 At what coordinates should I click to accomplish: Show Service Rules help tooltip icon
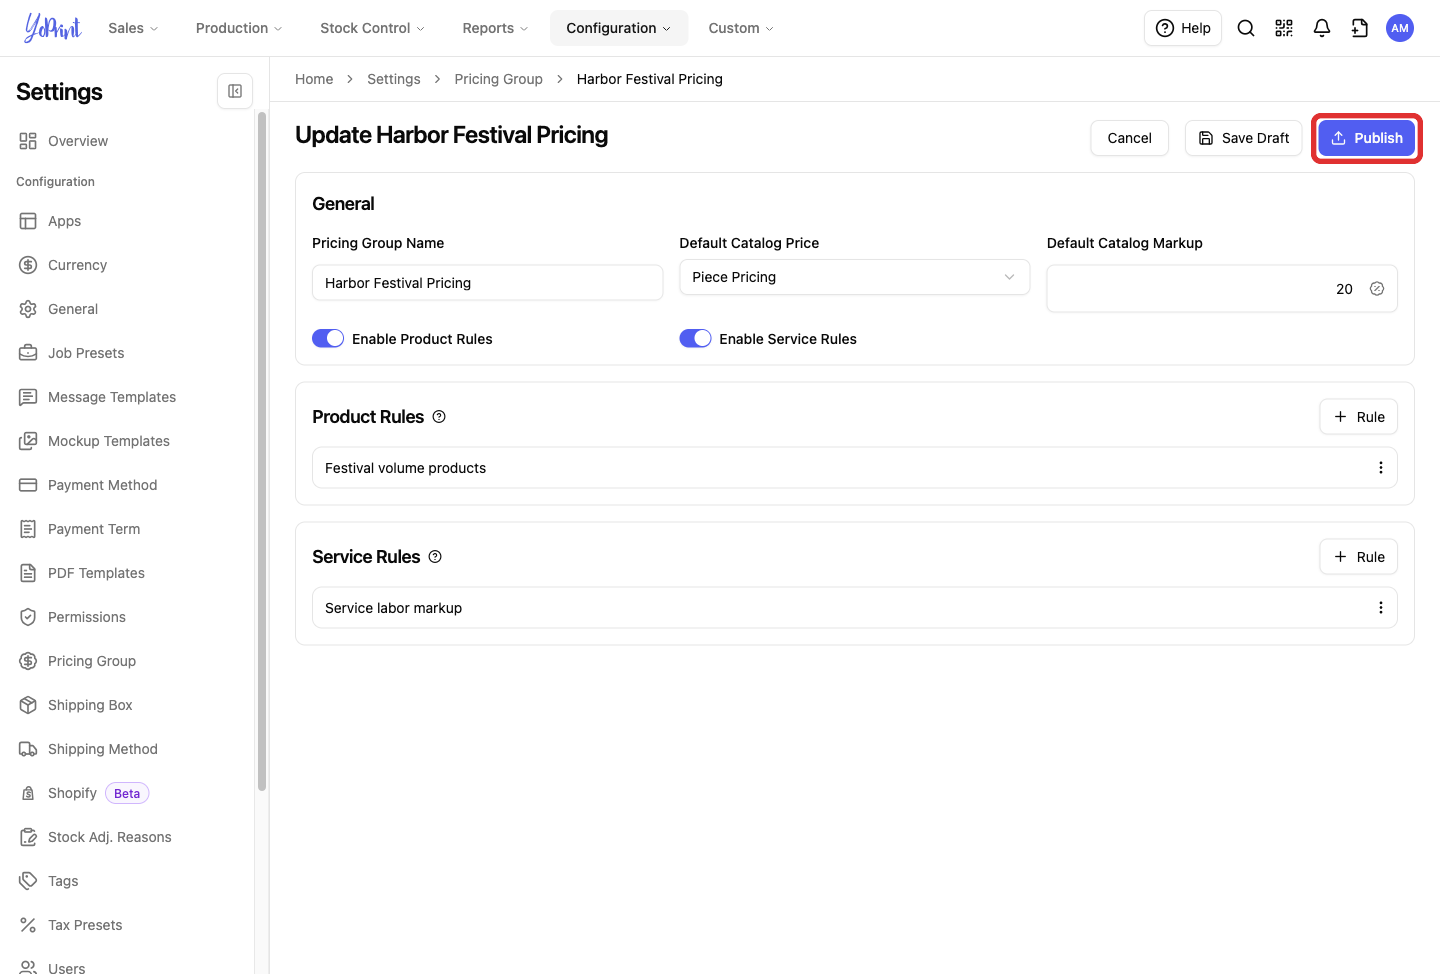point(435,557)
